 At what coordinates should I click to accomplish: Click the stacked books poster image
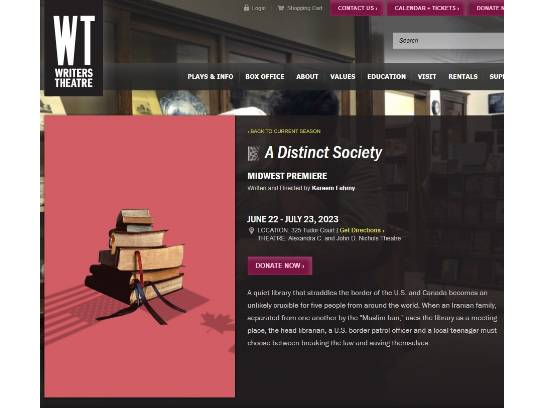click(140, 256)
